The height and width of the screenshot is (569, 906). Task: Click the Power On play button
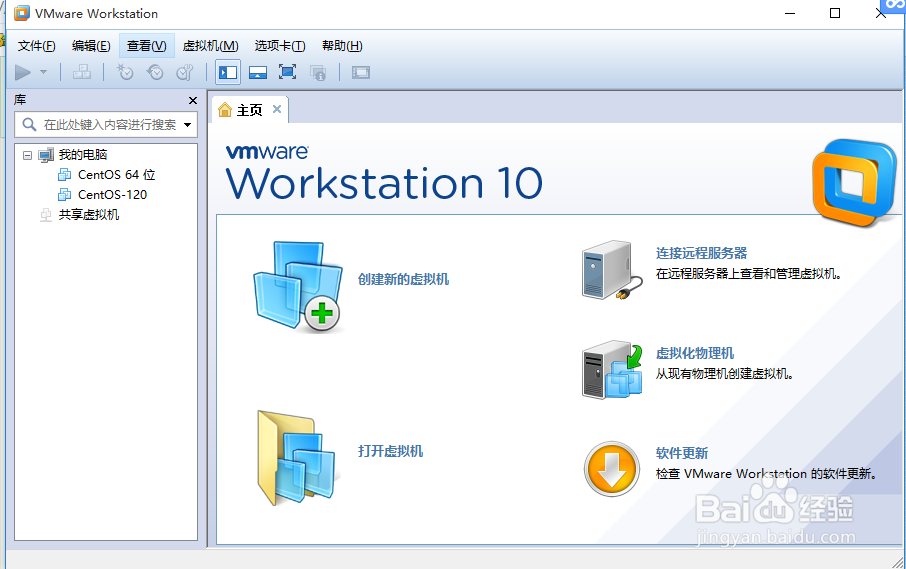(23, 73)
